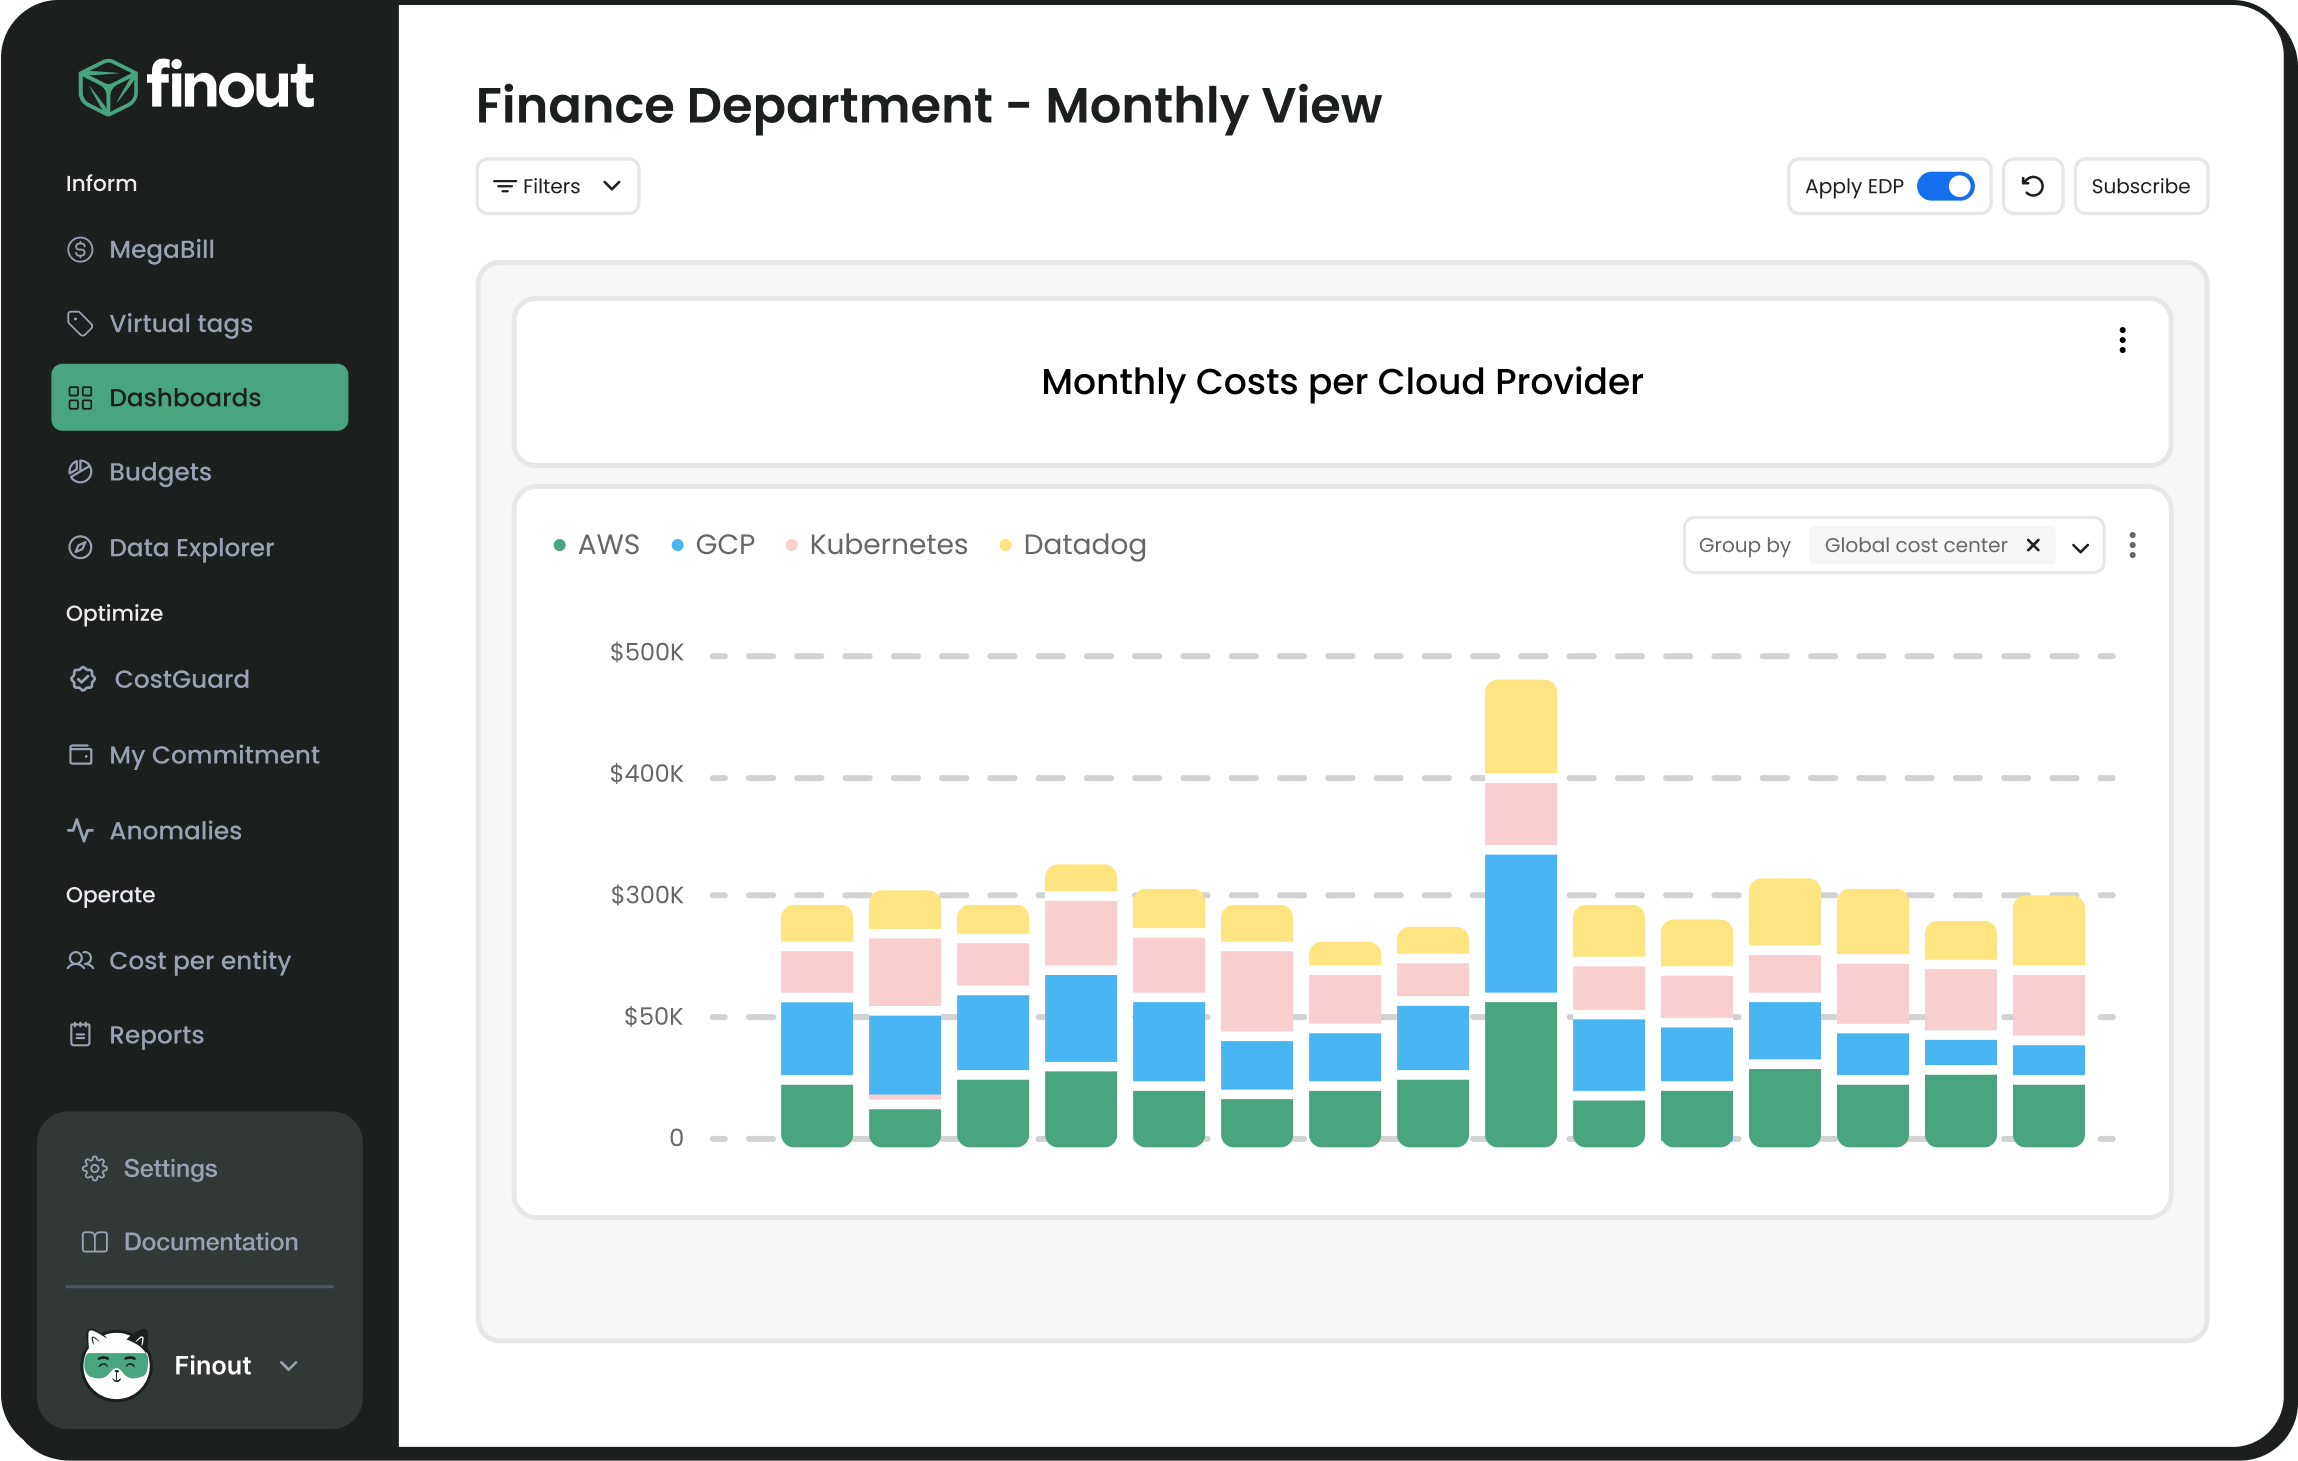The width and height of the screenshot is (2298, 1461).
Task: Click the Settings gear icon
Action: tap(94, 1168)
